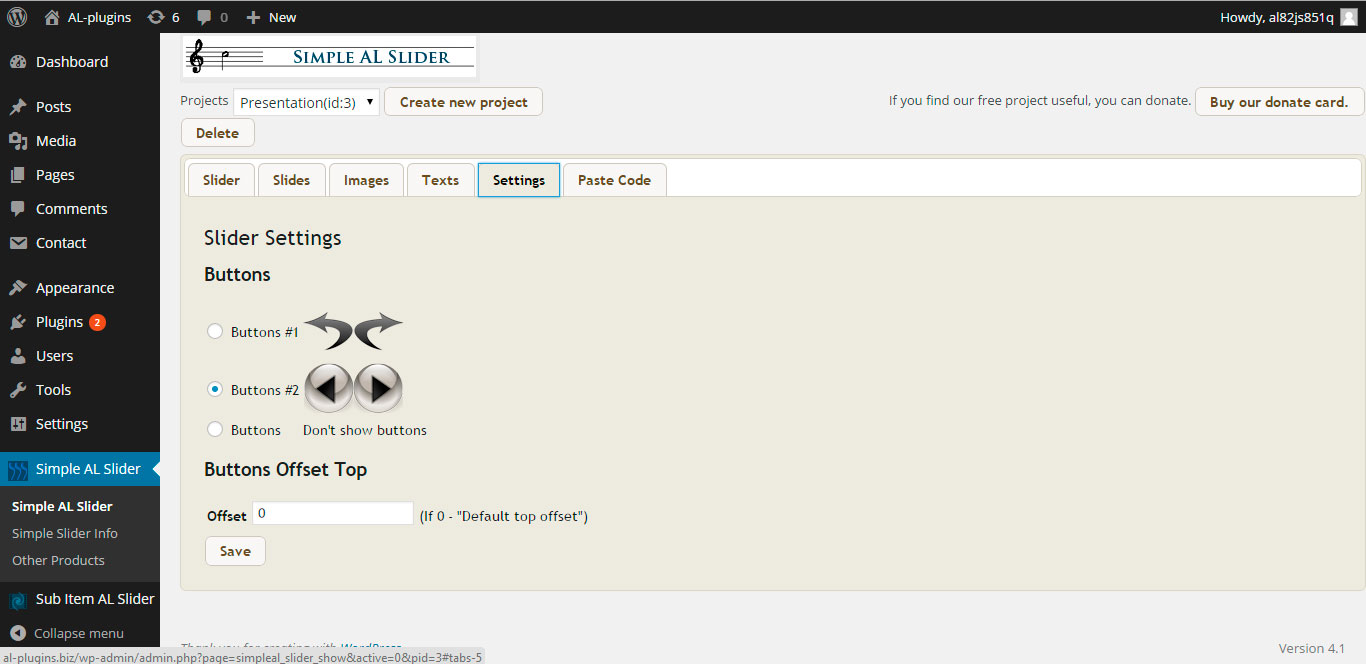The image size is (1366, 664).
Task: Click the Plugins update badge 2
Action: point(97,322)
